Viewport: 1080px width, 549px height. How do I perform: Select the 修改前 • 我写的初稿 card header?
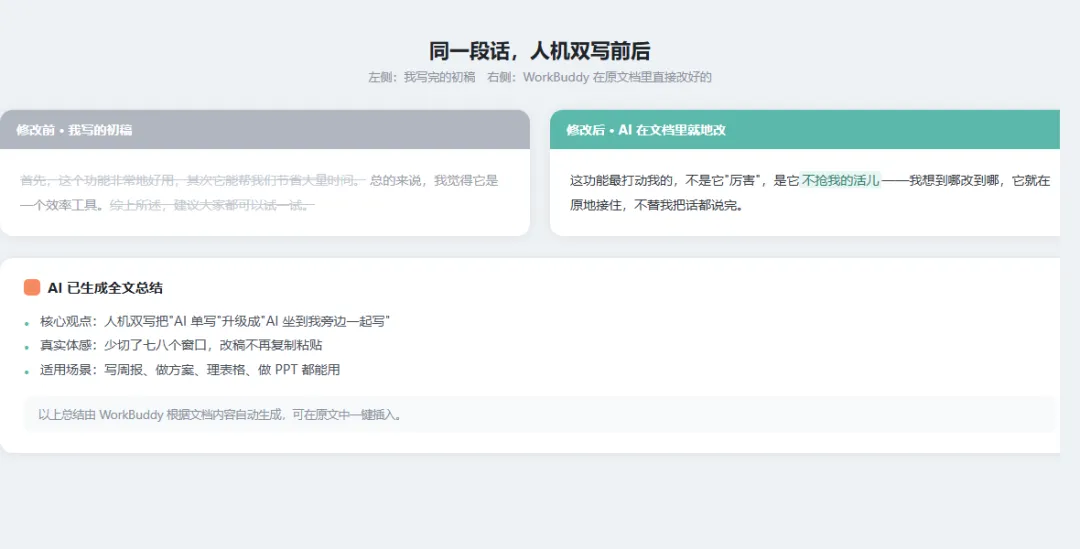[264, 130]
